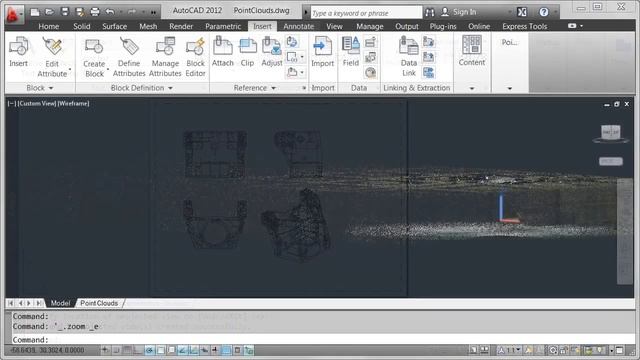Screen dimensions: 640x360
Task: Click the Undo arrow icon
Action: point(110,12)
